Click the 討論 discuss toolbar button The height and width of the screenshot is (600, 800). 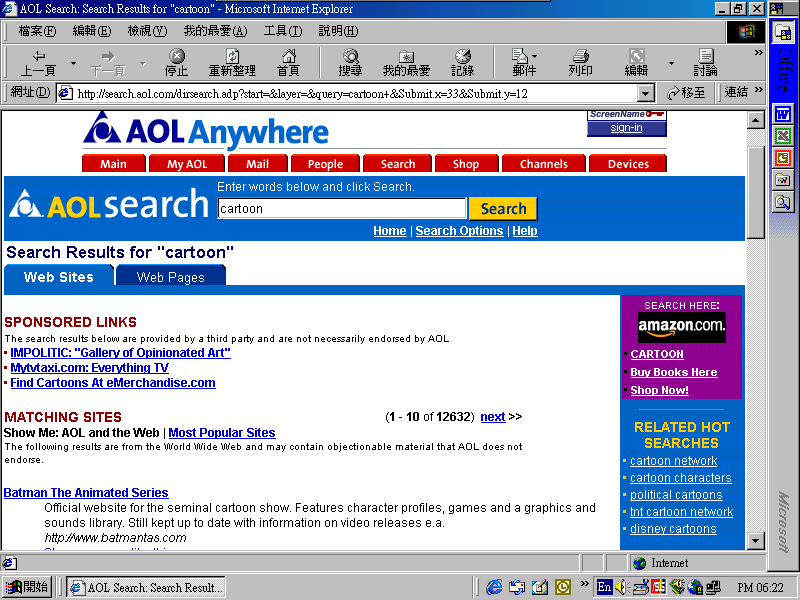(706, 63)
